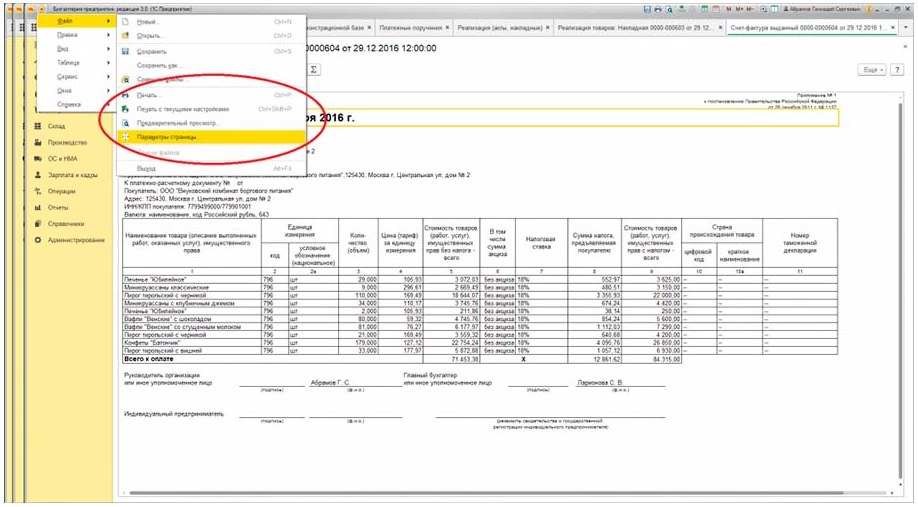Click the question mark help button
Viewport: 918px width, 507px height.
tap(896, 70)
